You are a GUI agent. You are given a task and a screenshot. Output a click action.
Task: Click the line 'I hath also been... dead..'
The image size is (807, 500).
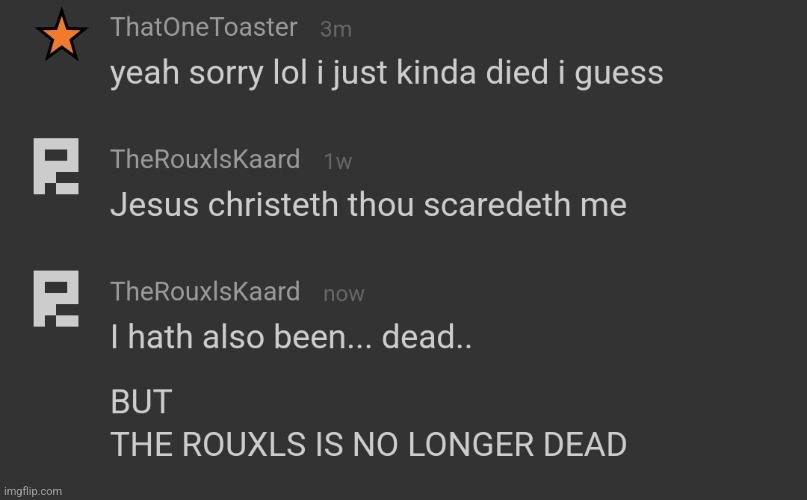291,337
